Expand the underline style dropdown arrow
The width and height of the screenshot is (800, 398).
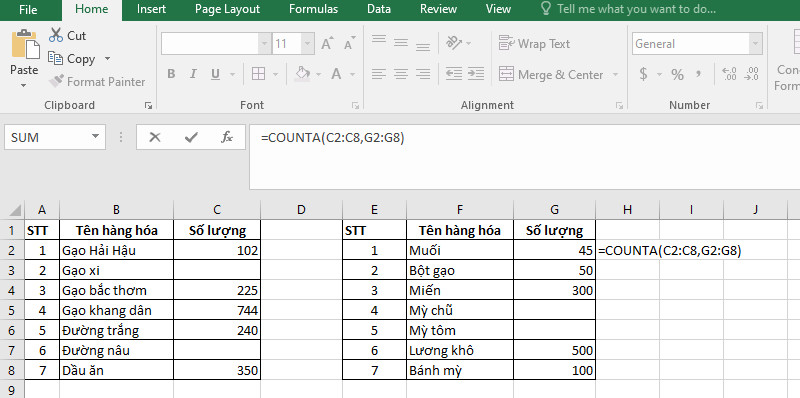pos(233,75)
